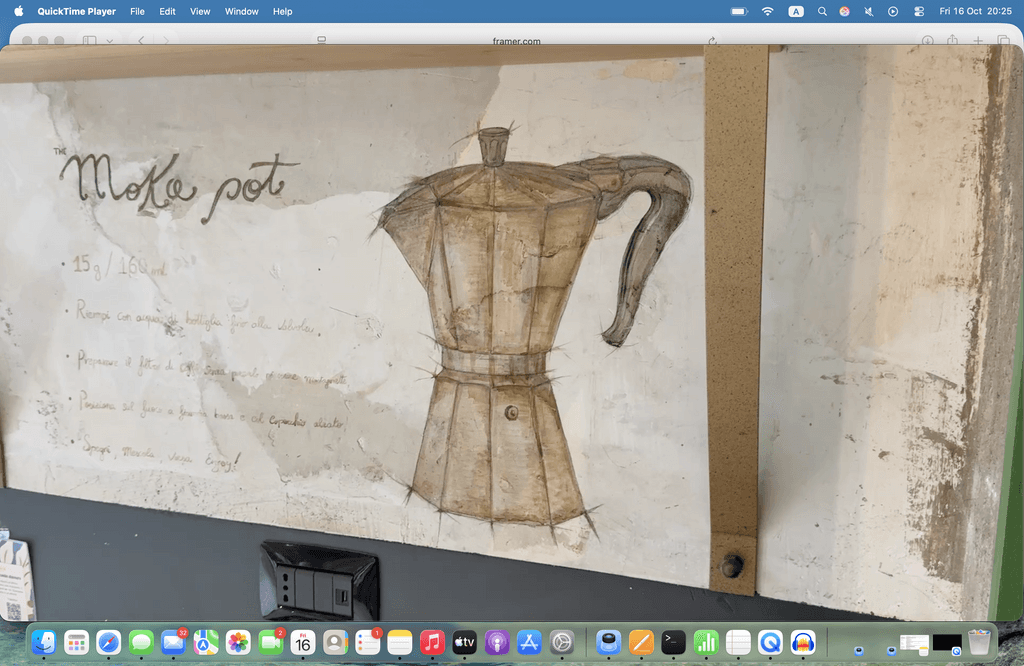
Task: Open Terminal from the Dock
Action: click(673, 642)
